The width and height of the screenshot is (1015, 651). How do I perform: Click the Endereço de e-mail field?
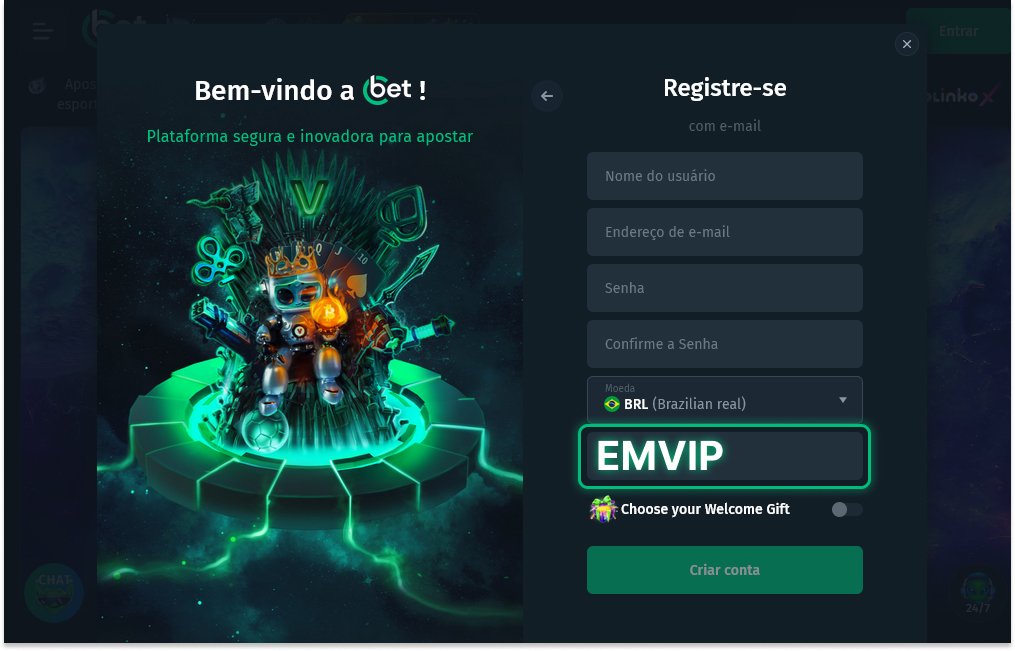724,232
